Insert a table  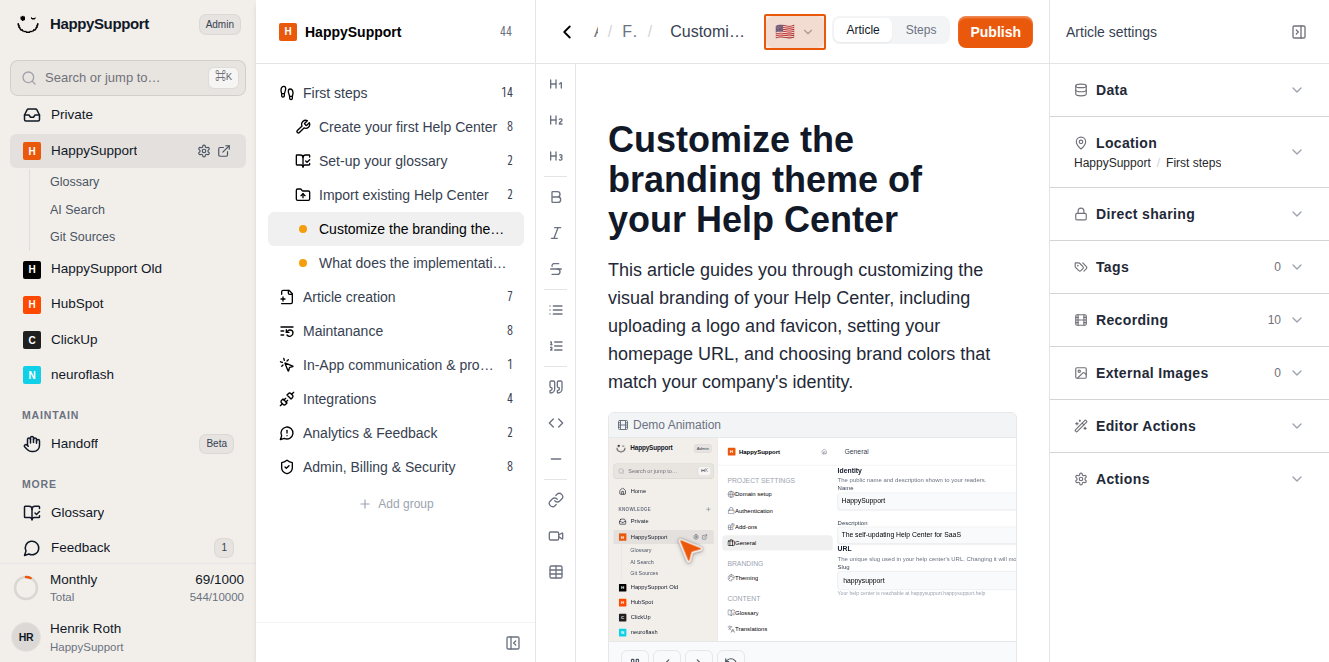click(556, 572)
